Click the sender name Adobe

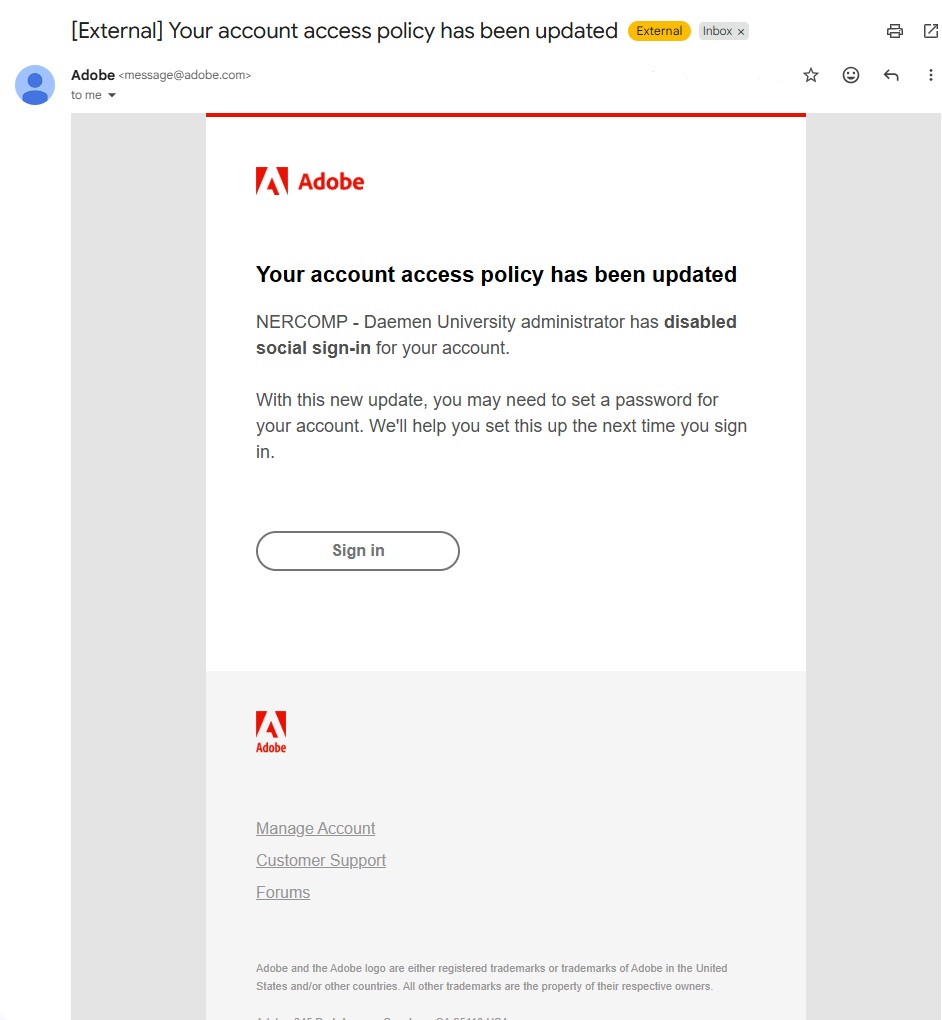click(x=93, y=75)
